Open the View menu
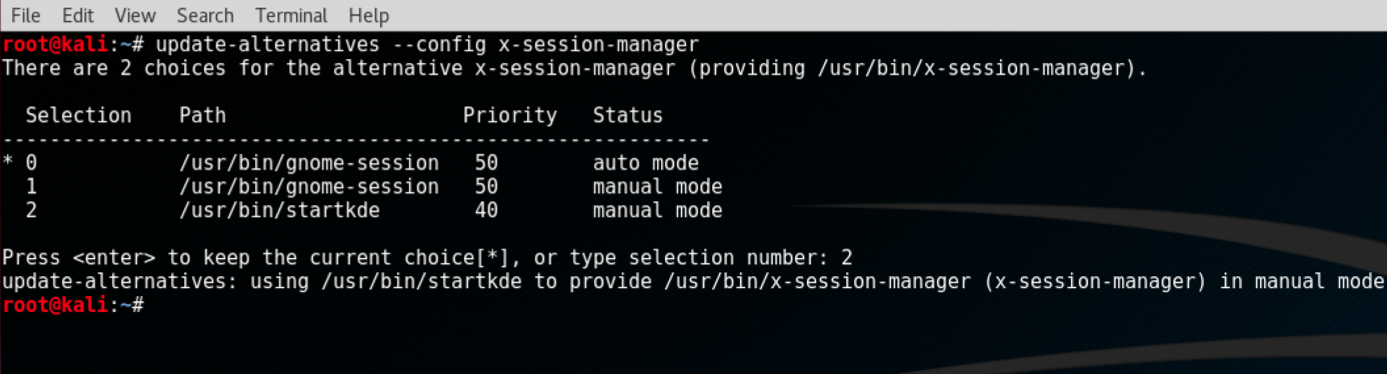The width and height of the screenshot is (1387, 374). pos(135,15)
